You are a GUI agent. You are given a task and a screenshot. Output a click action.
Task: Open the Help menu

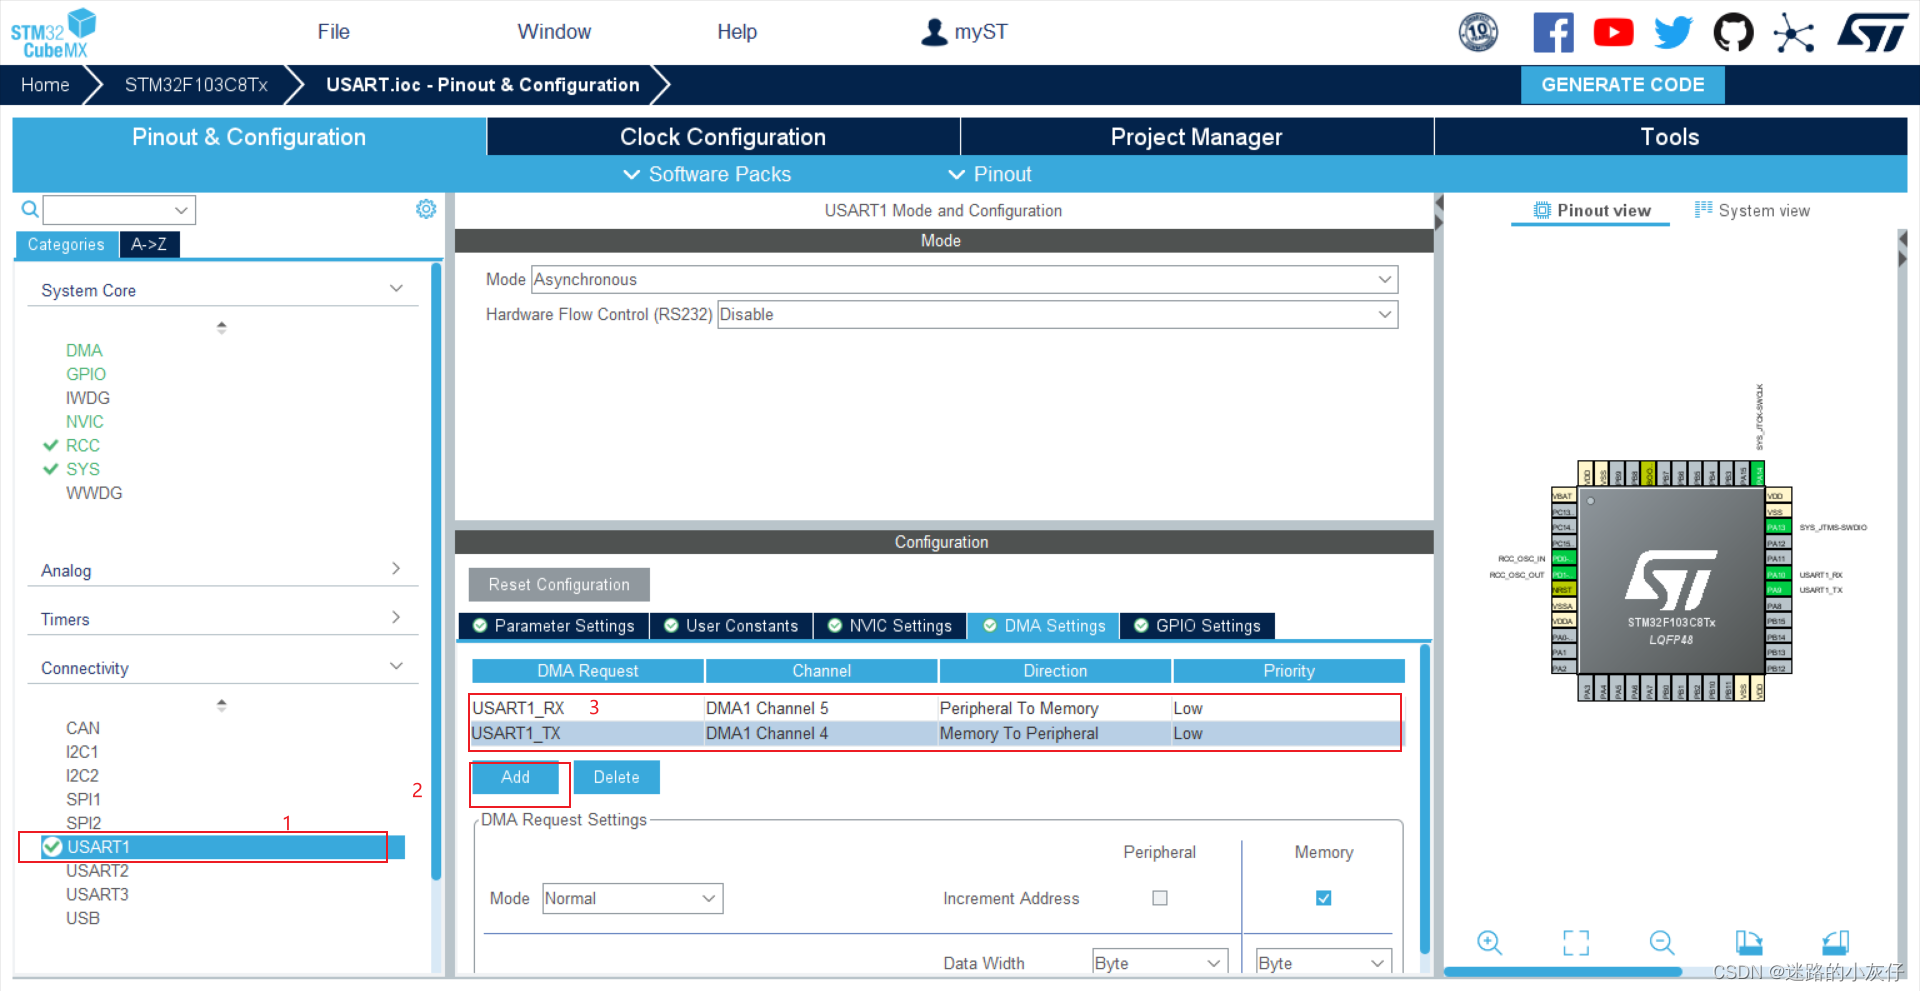737,32
